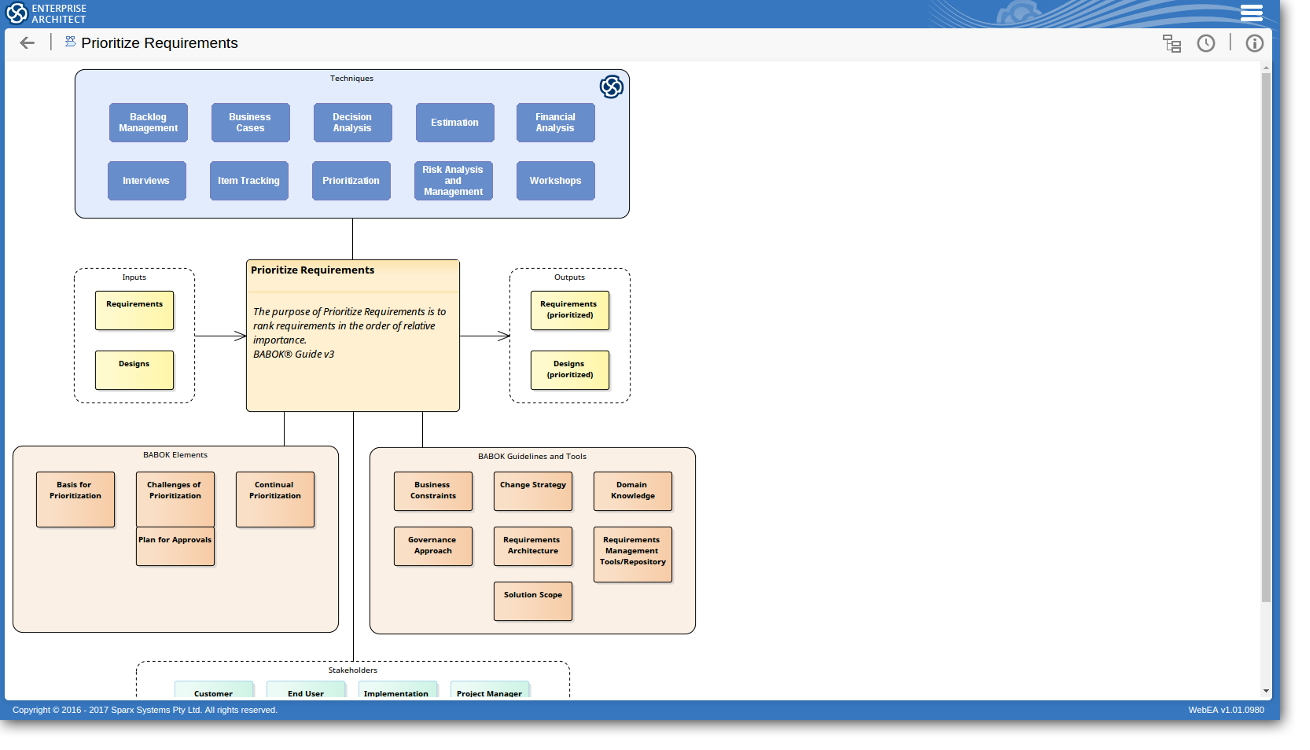Open the hamburger menu in header
The image size is (1310, 750).
(1251, 13)
